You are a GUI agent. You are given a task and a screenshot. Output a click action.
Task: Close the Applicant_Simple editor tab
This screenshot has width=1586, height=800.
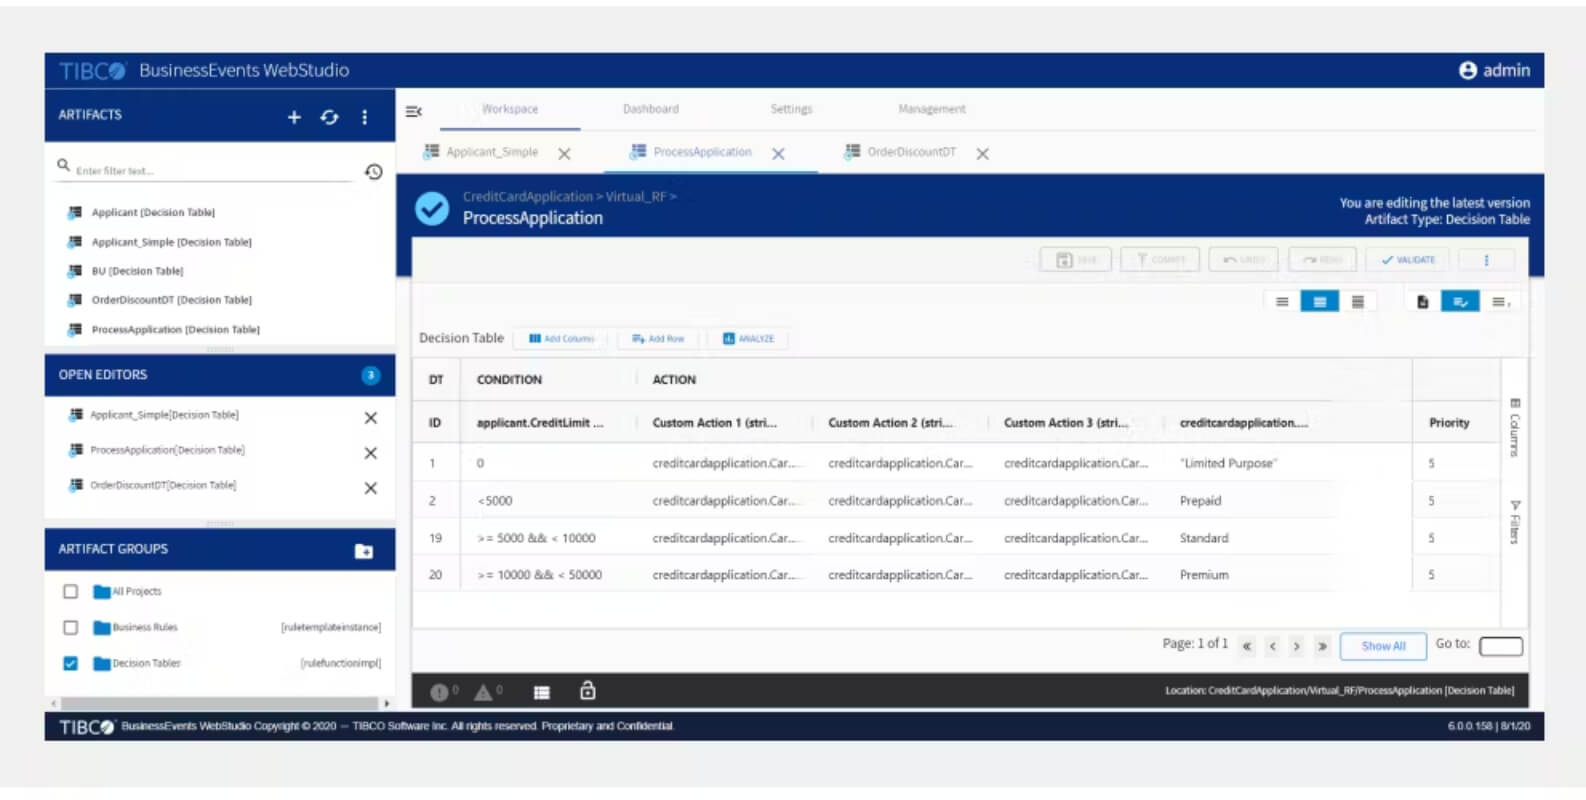pyautogui.click(x=564, y=154)
